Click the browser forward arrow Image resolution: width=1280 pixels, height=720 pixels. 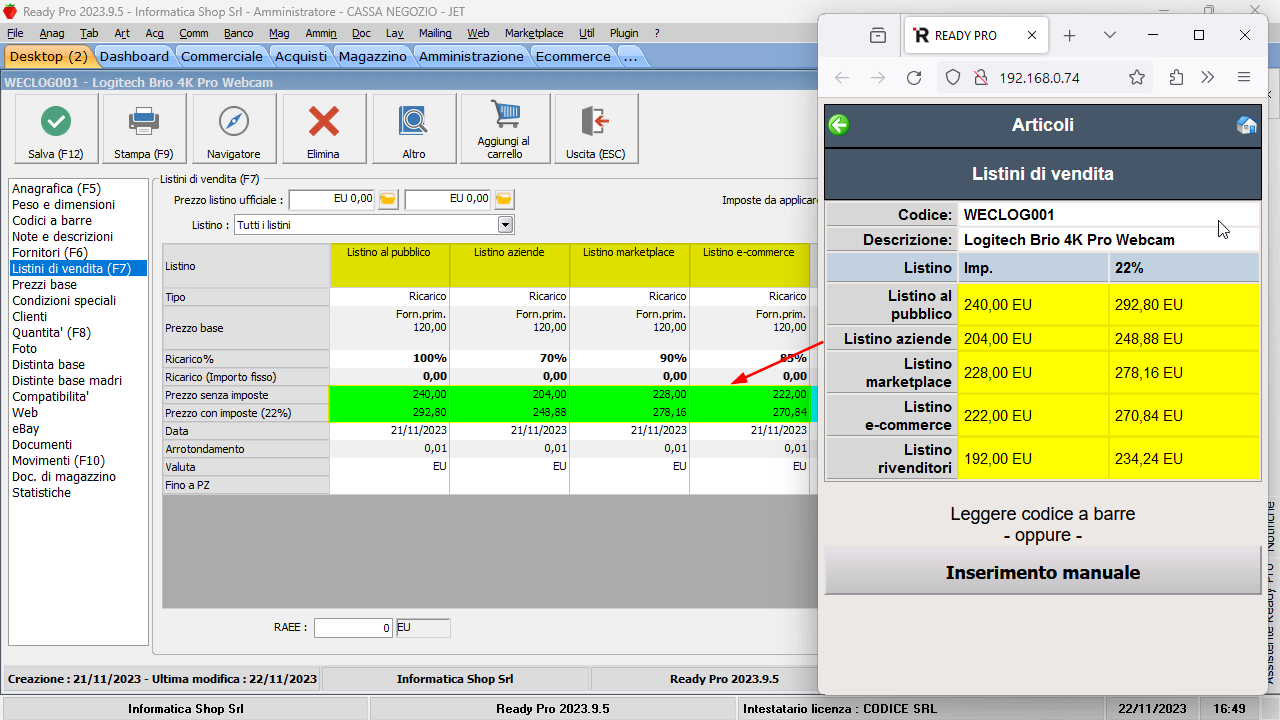pyautogui.click(x=878, y=77)
